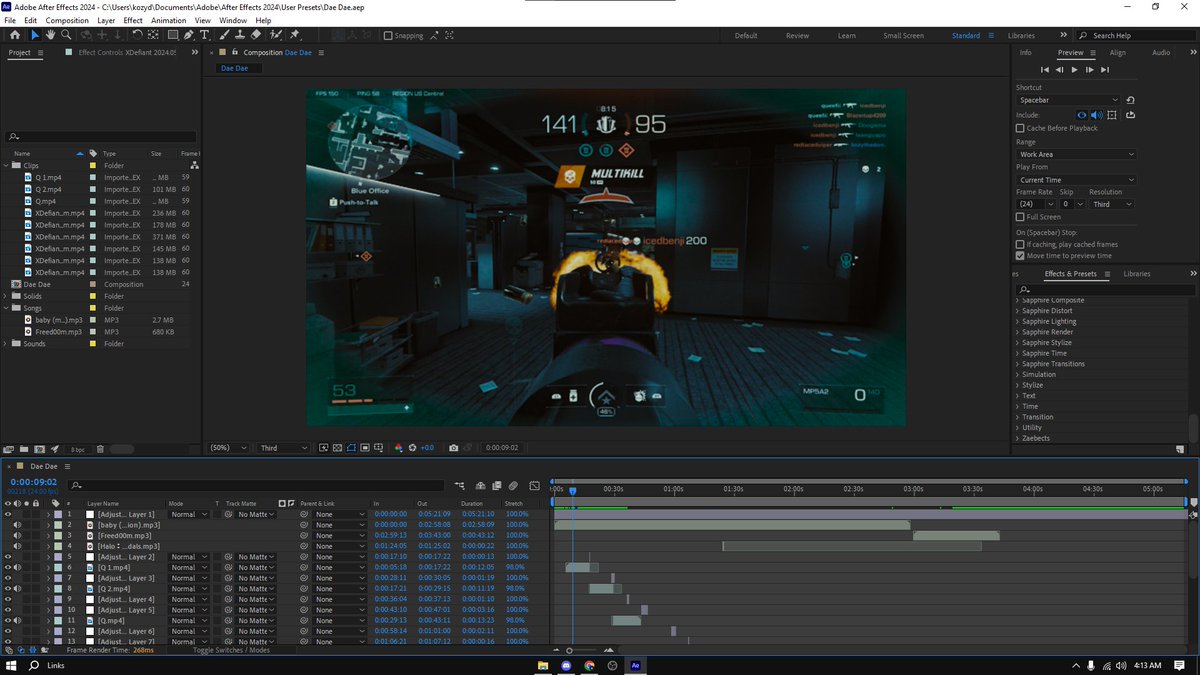
Task: Open Play From Current Time dropdown
Action: tap(1076, 180)
